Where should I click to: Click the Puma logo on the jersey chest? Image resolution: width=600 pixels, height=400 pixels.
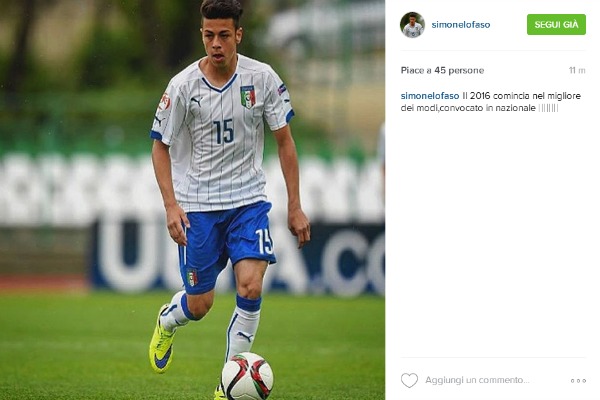[196, 101]
